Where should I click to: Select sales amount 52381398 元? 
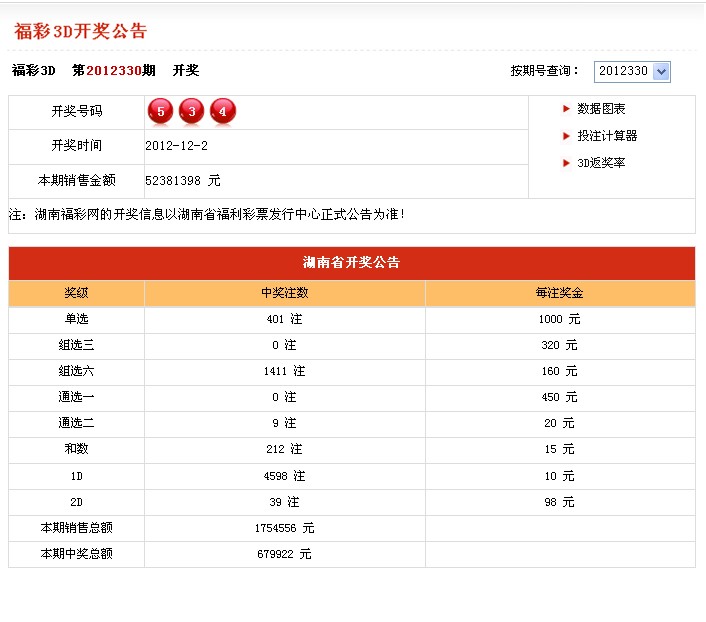(182, 181)
